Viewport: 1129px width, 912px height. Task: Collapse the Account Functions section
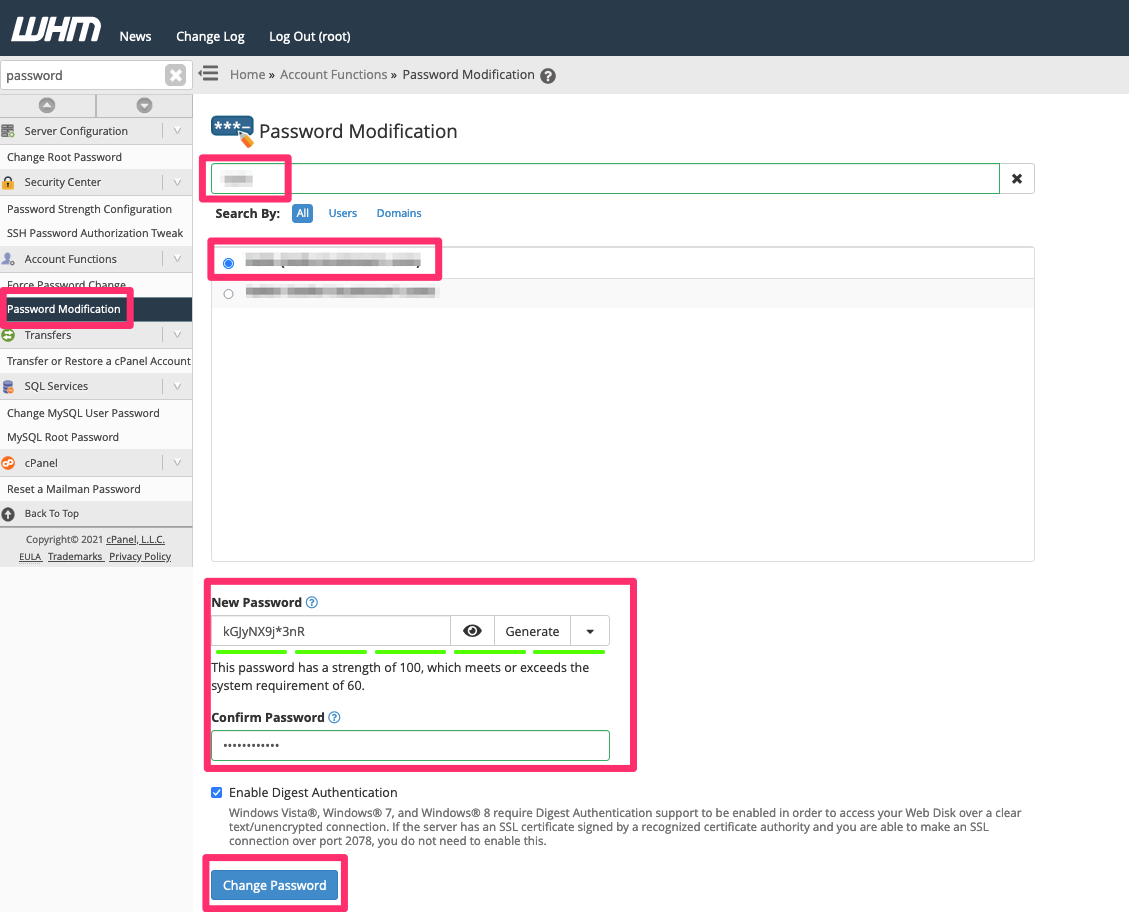tap(177, 258)
